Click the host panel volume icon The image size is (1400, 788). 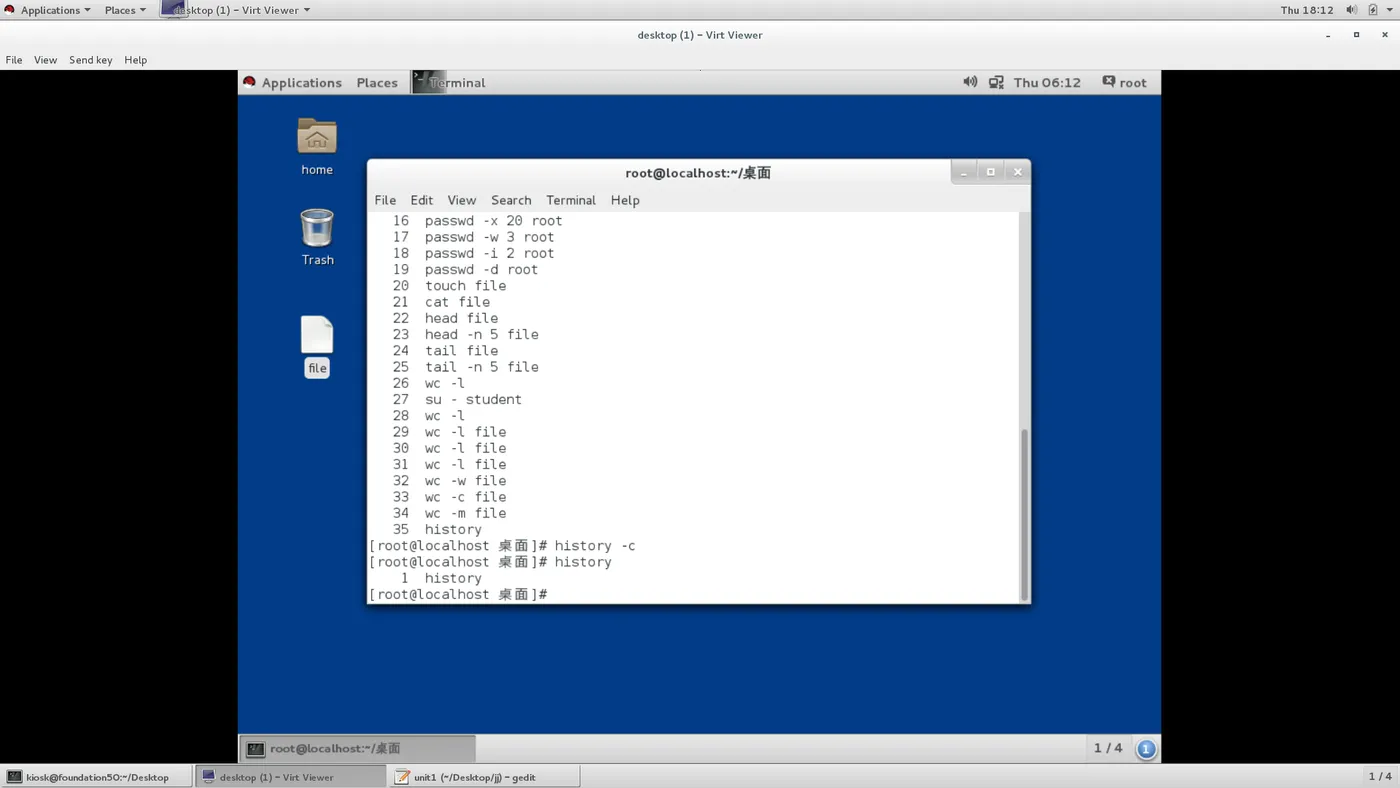pyautogui.click(x=1351, y=10)
